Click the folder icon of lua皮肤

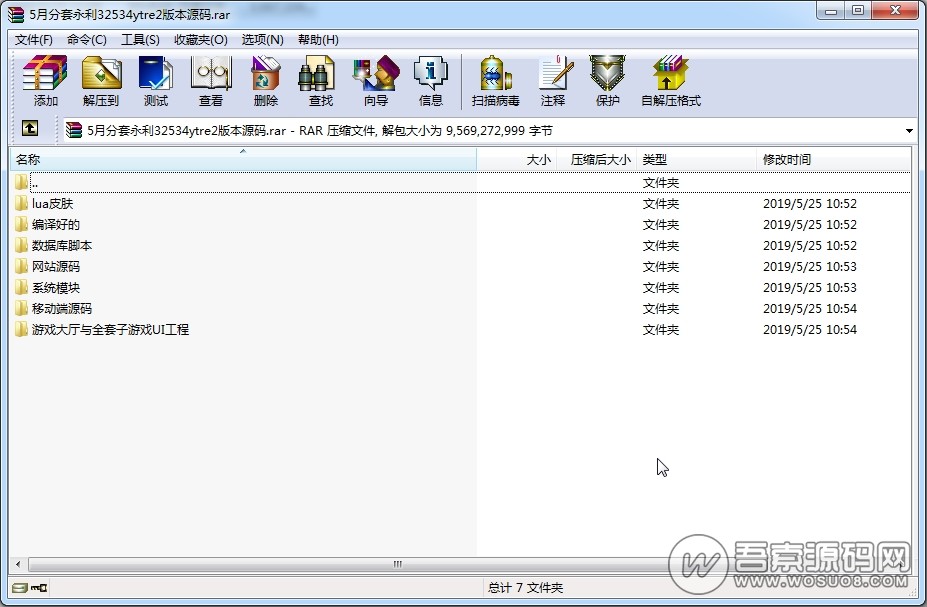pos(21,203)
